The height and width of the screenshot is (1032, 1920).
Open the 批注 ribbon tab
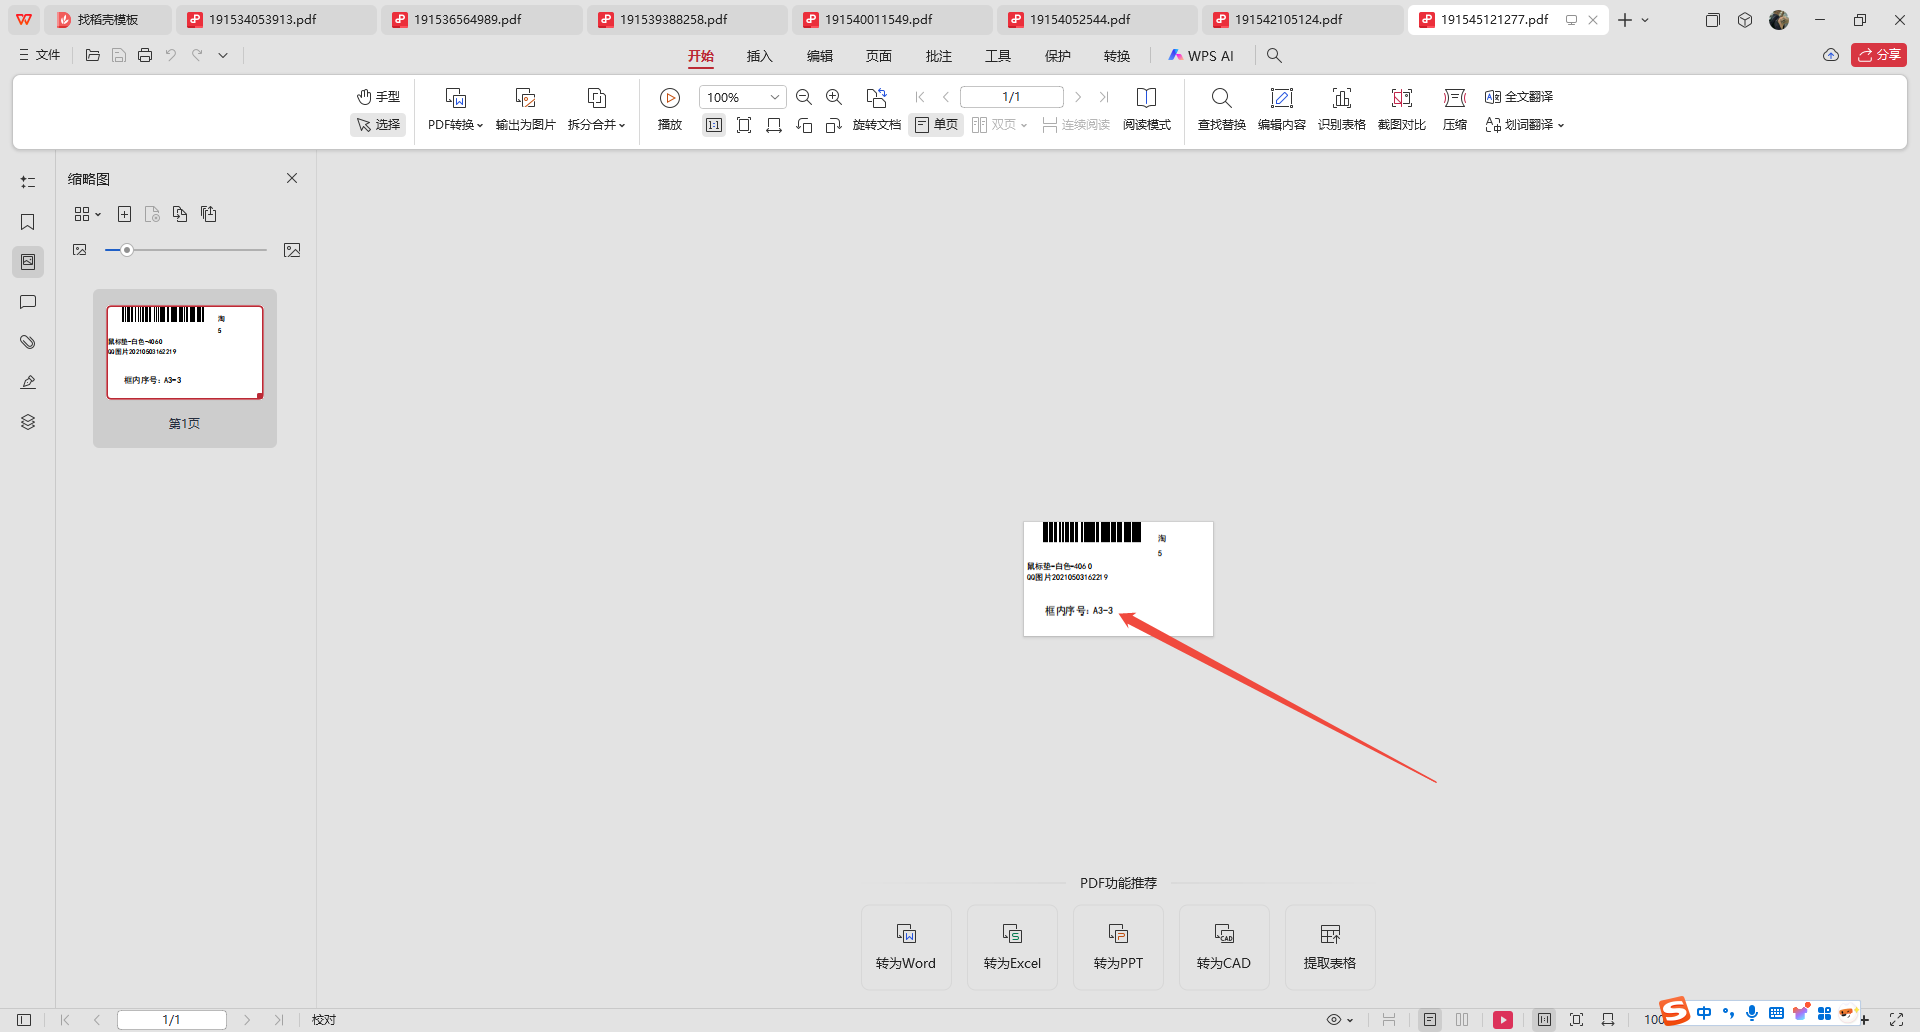939,56
